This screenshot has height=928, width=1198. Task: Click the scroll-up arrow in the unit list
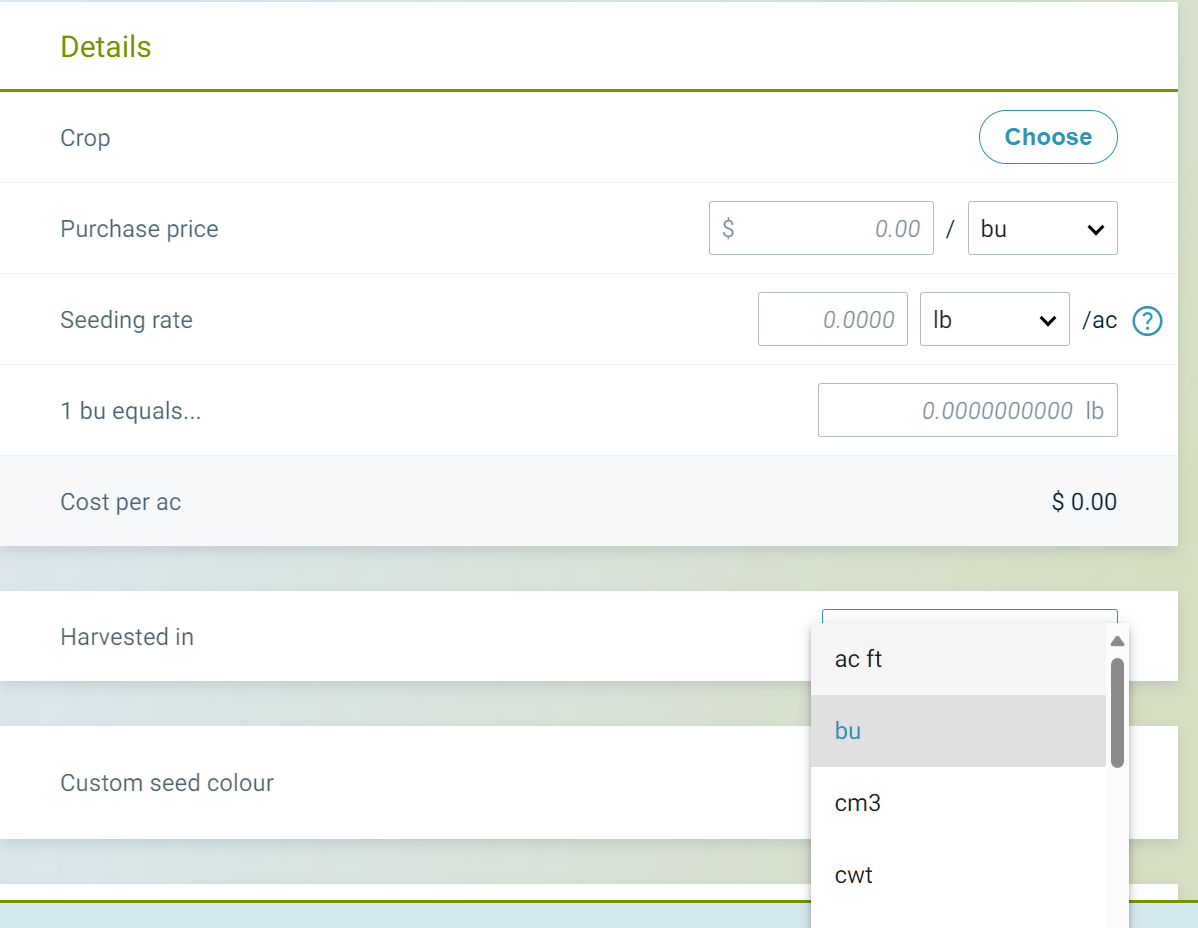click(1117, 641)
